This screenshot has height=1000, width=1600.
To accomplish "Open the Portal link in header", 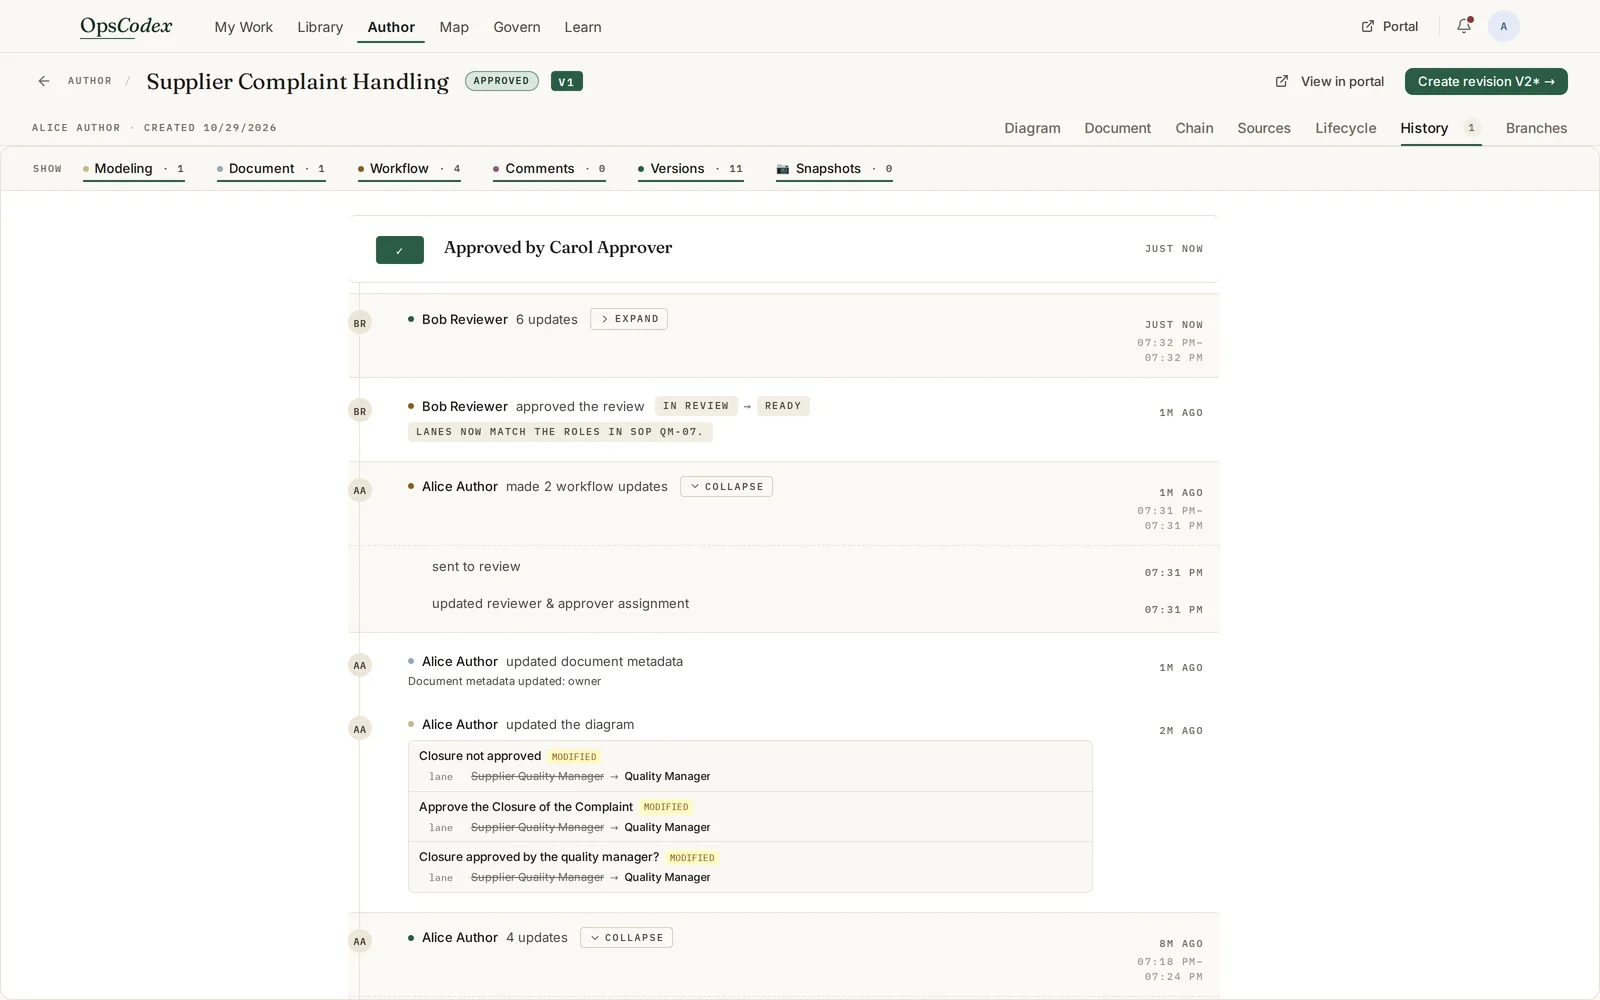I will [x=1390, y=26].
